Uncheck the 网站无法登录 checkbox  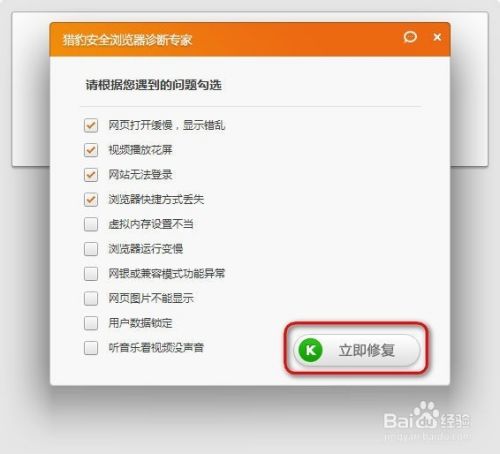tap(91, 175)
